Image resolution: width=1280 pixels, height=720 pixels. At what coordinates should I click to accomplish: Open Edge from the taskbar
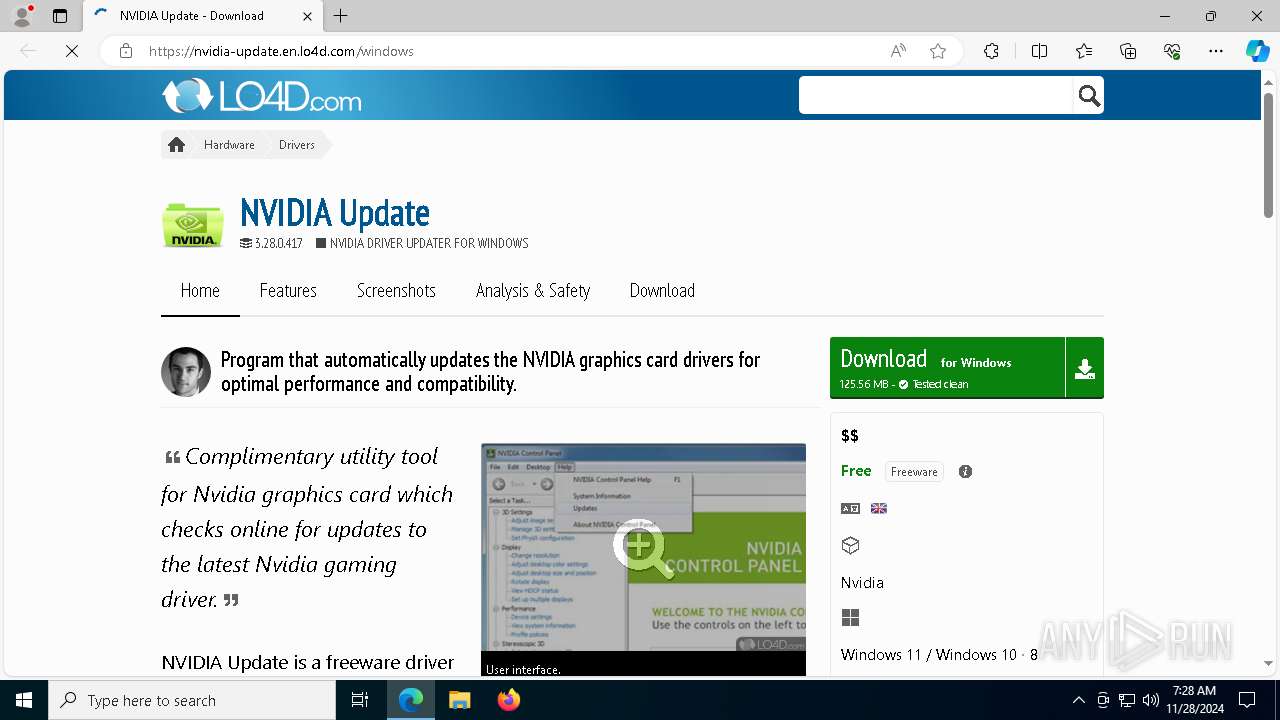411,700
